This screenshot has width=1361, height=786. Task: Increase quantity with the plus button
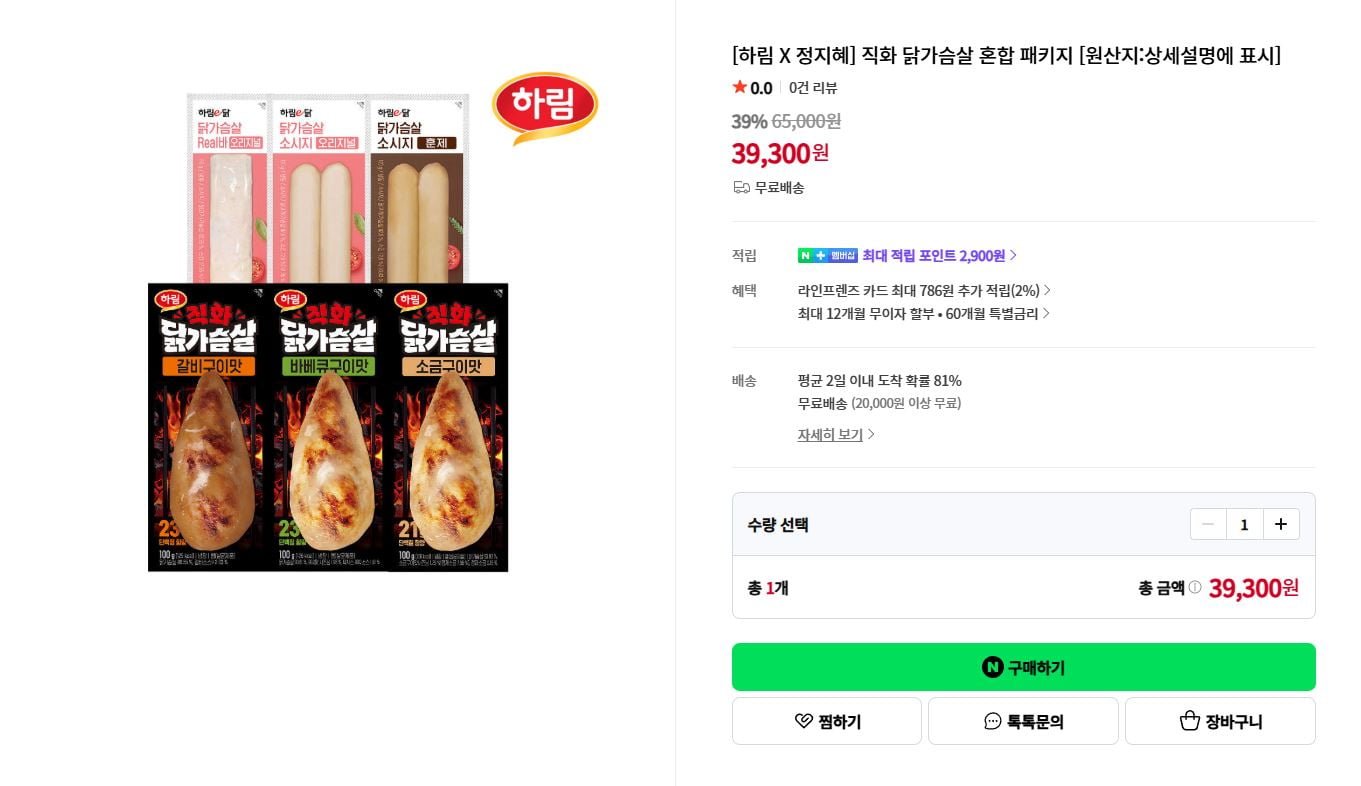pos(1281,524)
